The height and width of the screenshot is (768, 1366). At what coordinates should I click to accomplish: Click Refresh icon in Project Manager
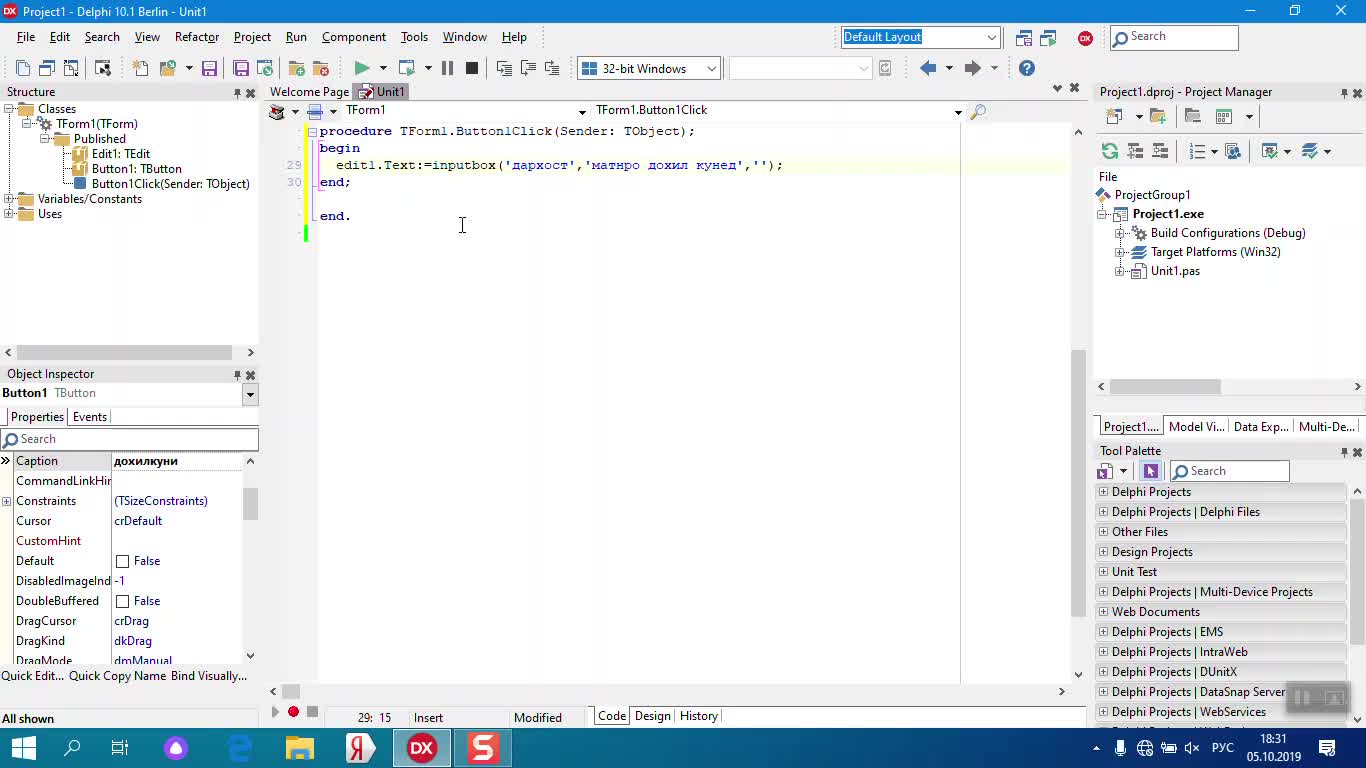(x=1110, y=151)
